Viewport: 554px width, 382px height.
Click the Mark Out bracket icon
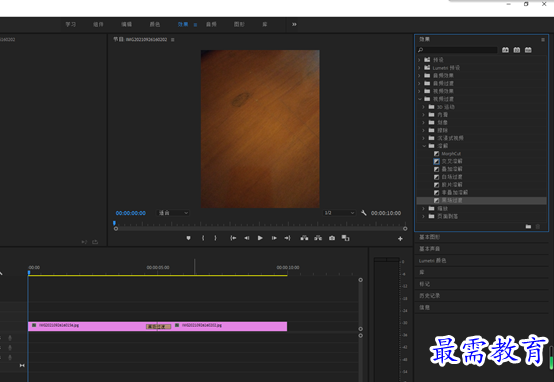click(x=216, y=238)
